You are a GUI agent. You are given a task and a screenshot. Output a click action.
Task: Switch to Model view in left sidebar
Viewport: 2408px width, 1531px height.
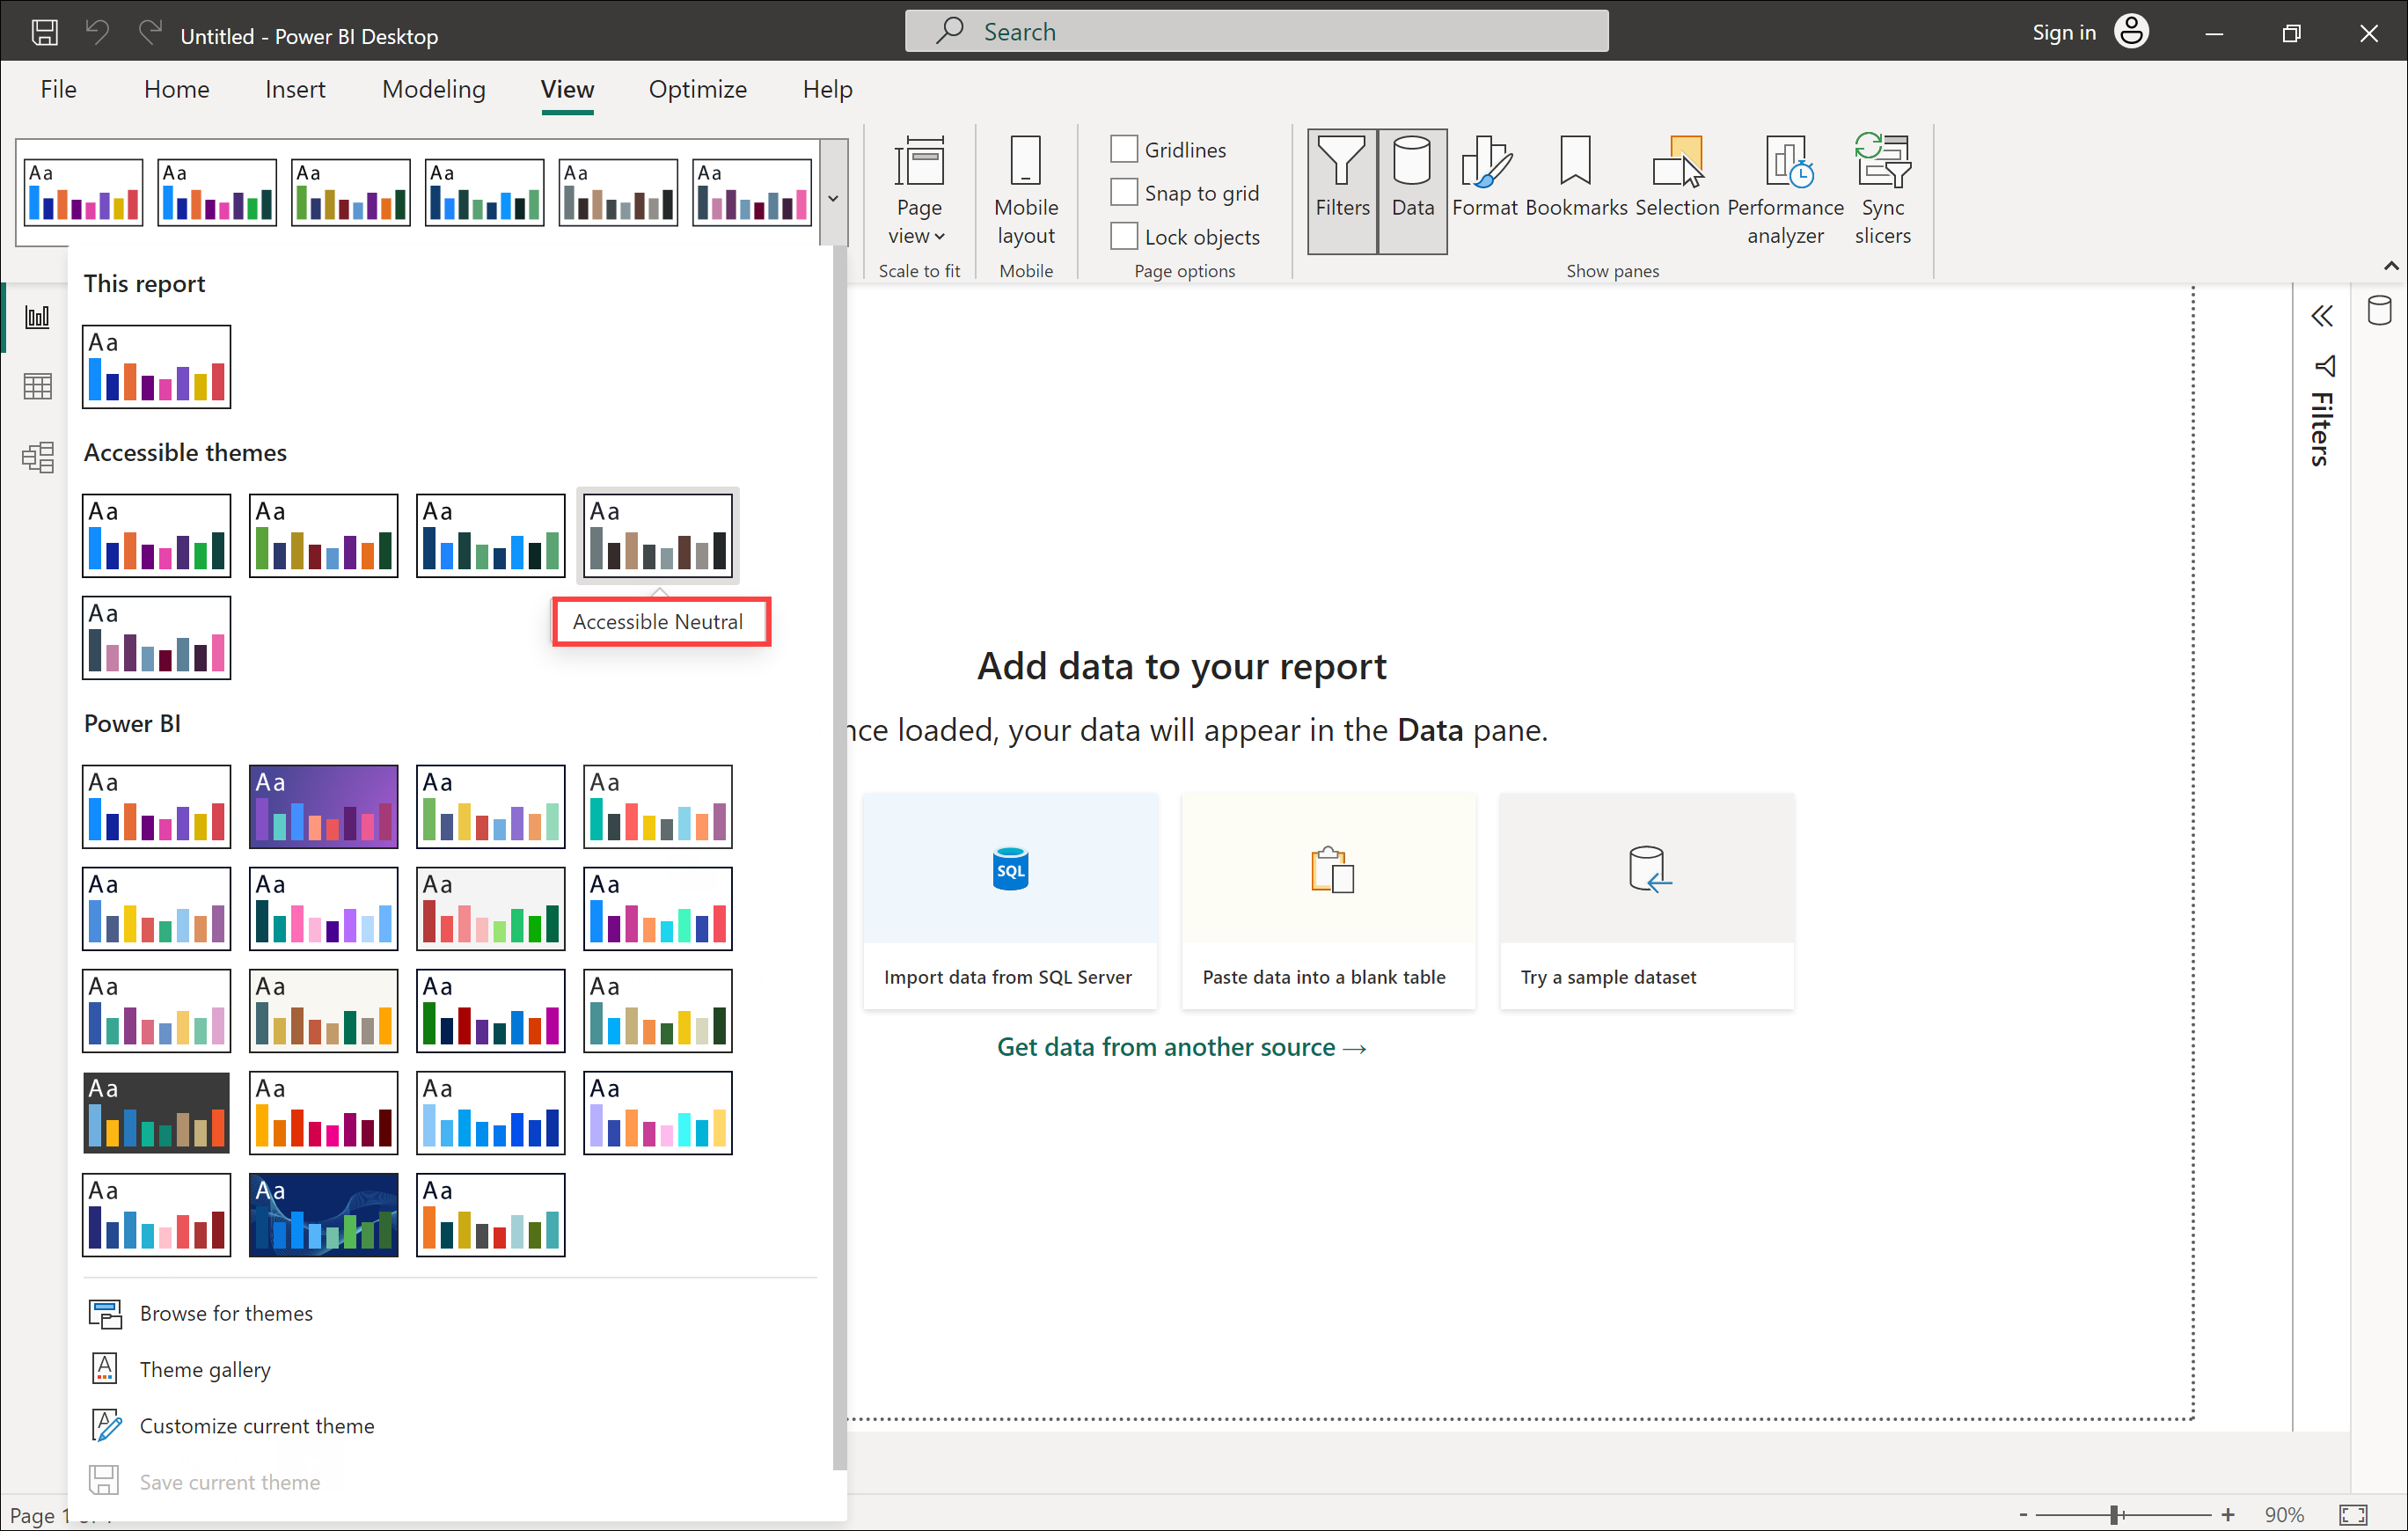[37, 457]
